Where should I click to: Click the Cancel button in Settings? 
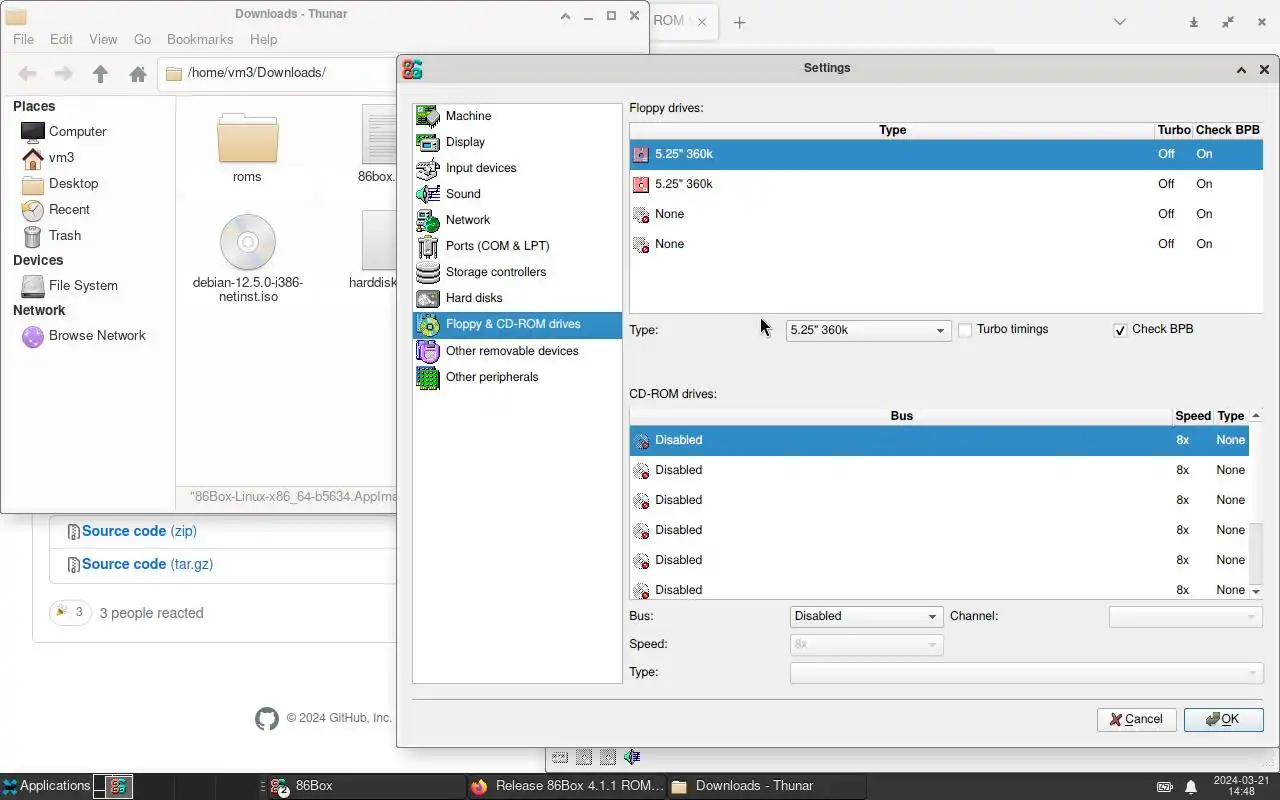pyautogui.click(x=1137, y=719)
